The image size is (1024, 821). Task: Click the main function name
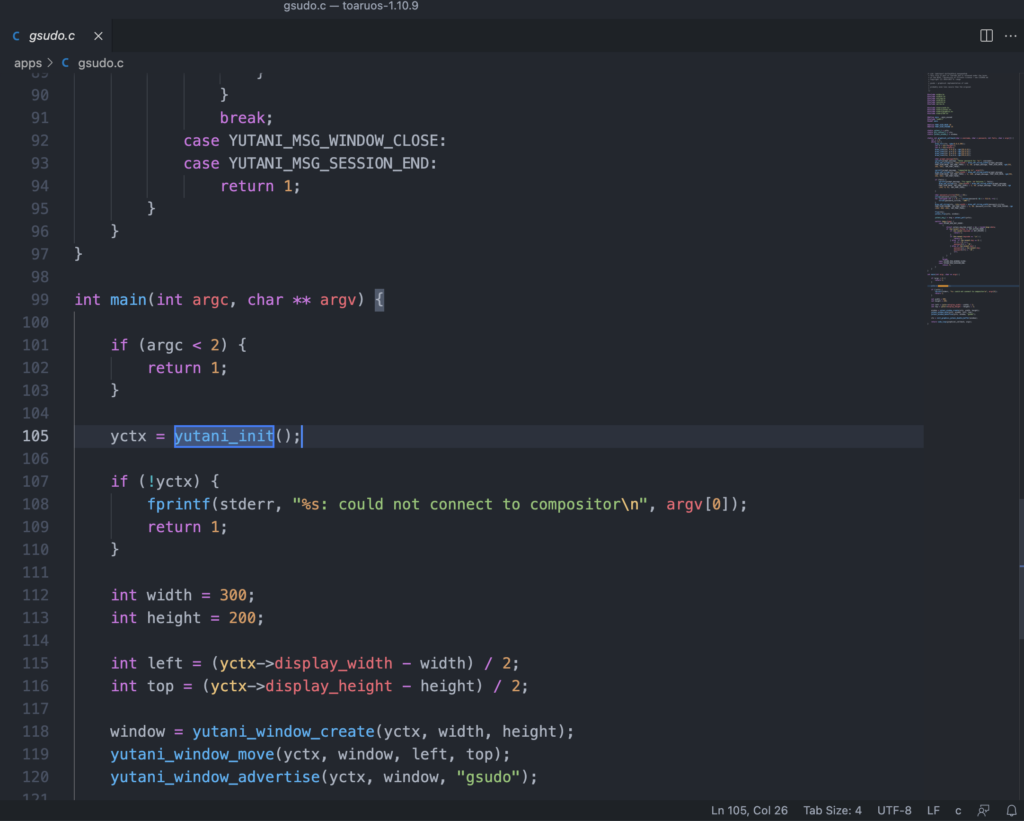pos(128,300)
